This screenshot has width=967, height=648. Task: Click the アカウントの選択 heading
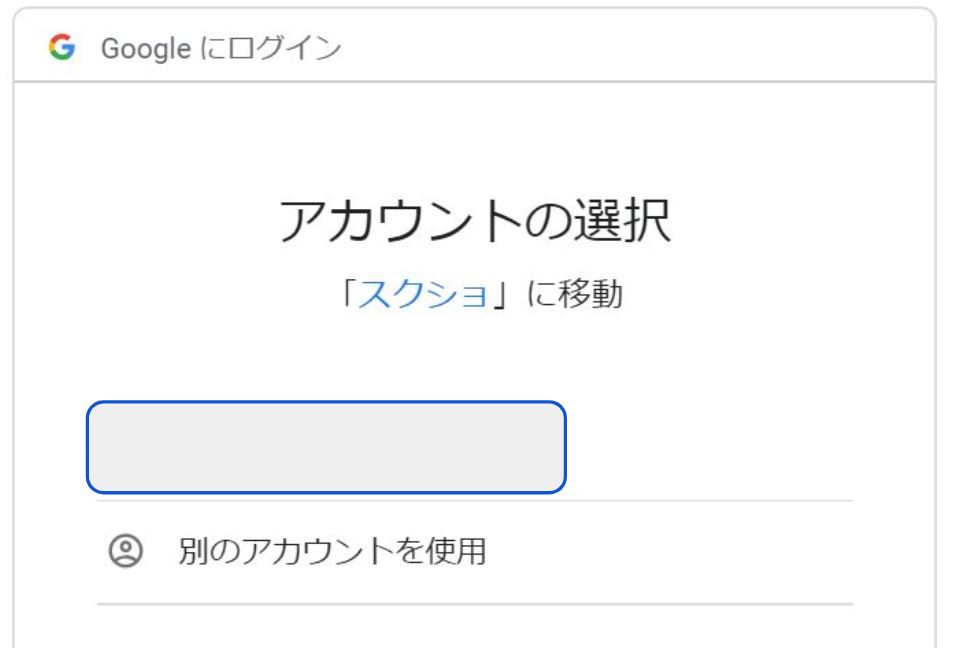(474, 222)
